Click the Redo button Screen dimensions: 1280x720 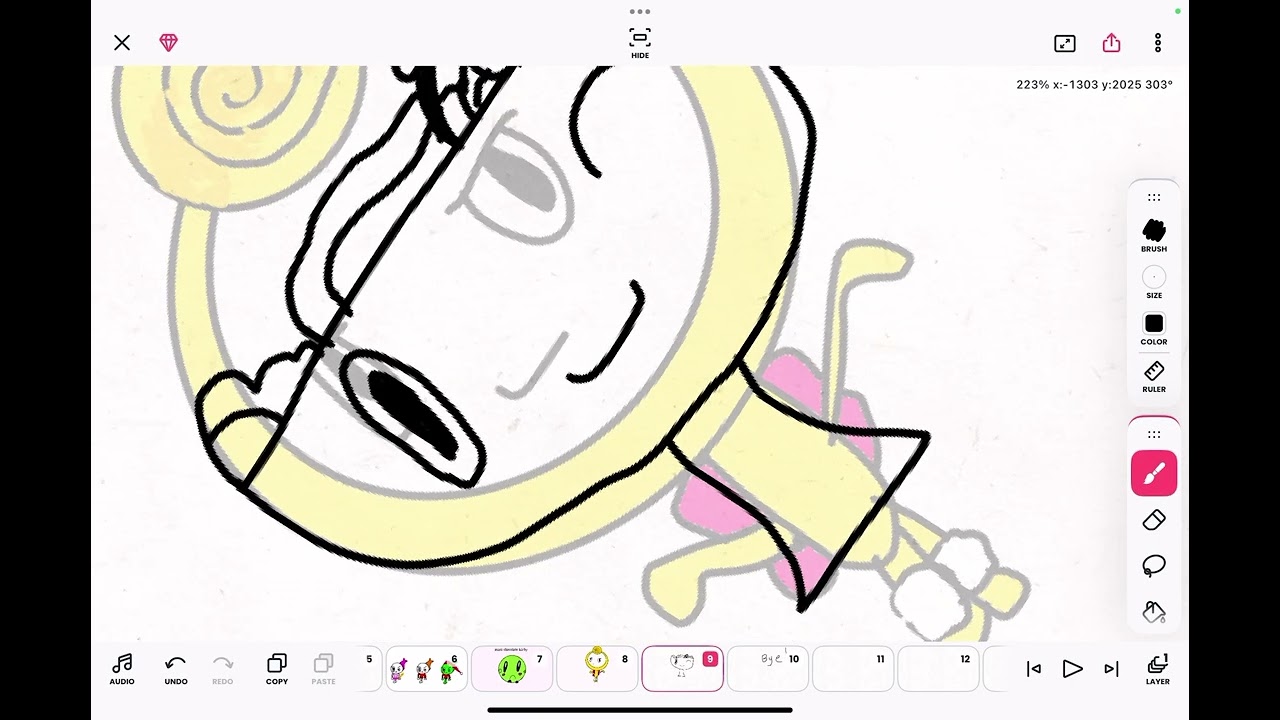pyautogui.click(x=223, y=669)
